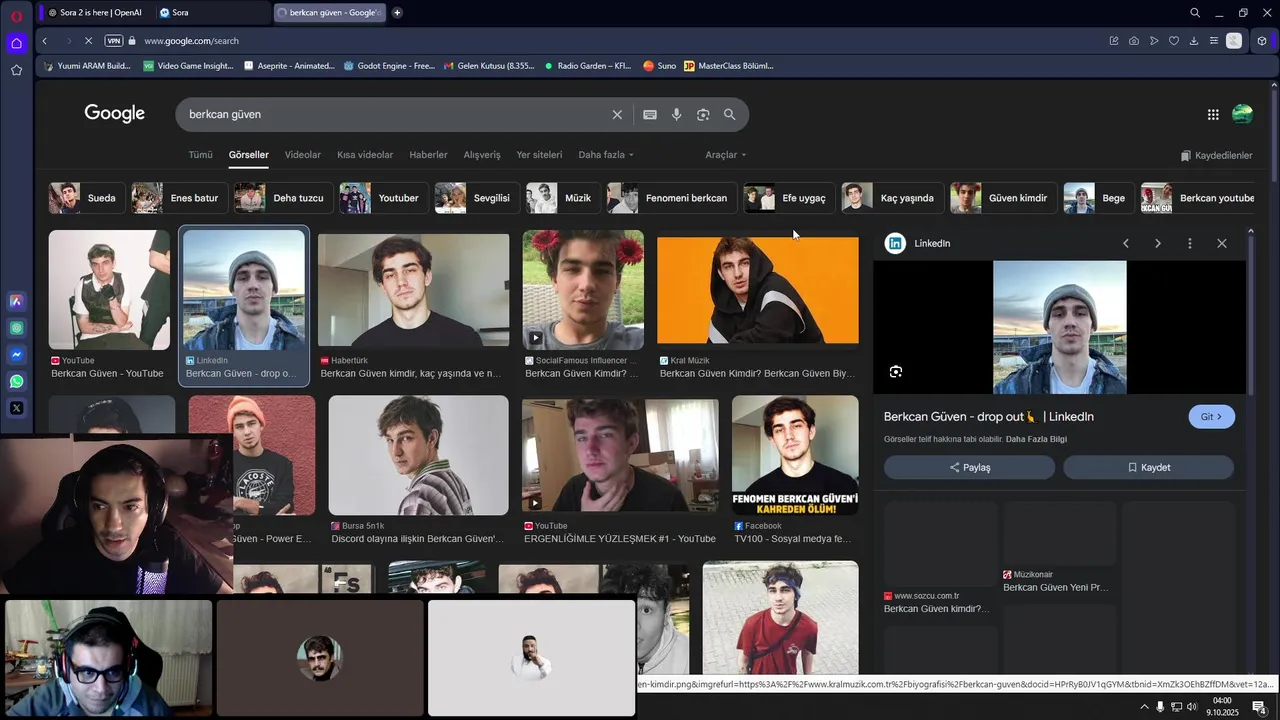Open WhatsApp in the Opera sidebar
The height and width of the screenshot is (720, 1280).
(17, 382)
